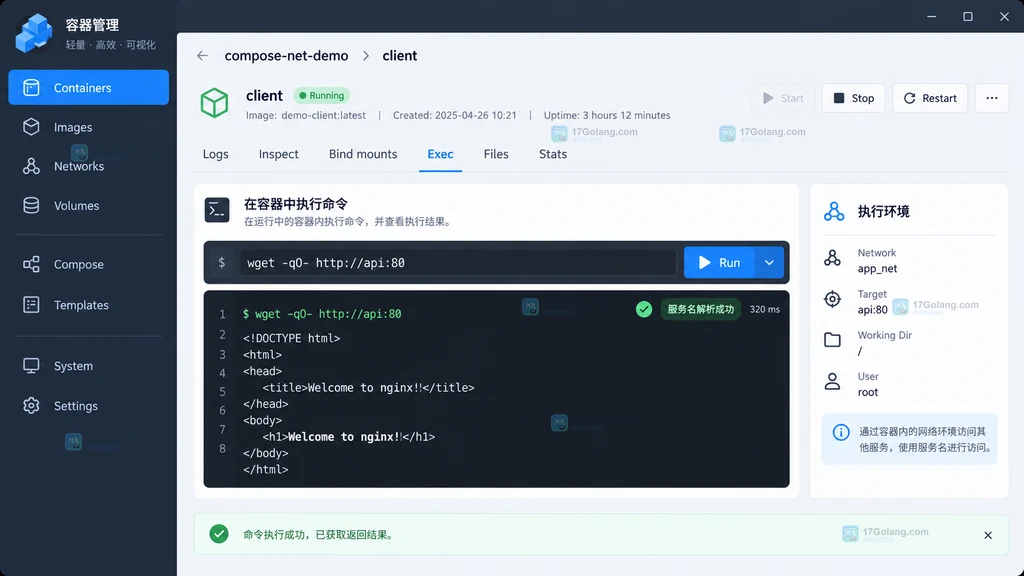1024x576 pixels.
Task: Click the info icon in tip box
Action: (x=841, y=432)
